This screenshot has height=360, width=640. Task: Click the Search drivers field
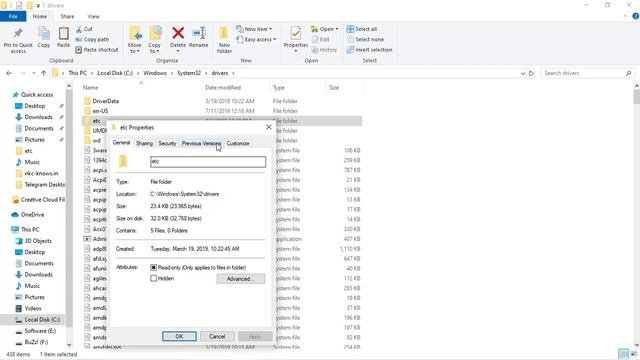(x=587, y=73)
